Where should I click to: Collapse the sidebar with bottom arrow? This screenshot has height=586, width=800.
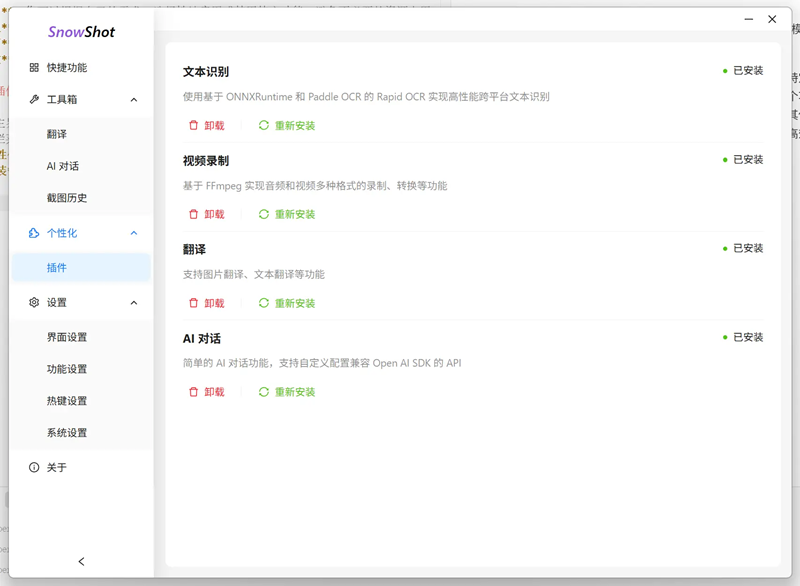(x=82, y=562)
